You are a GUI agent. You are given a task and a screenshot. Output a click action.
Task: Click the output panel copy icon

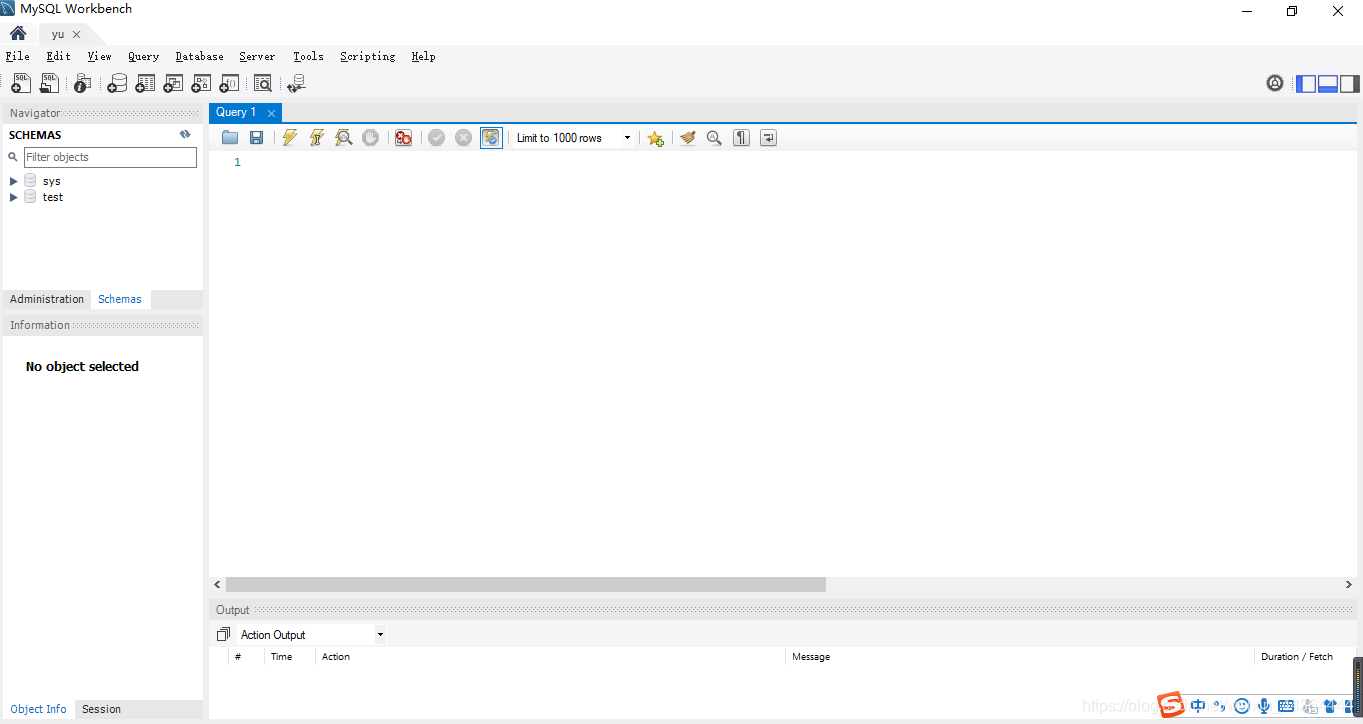(x=223, y=634)
